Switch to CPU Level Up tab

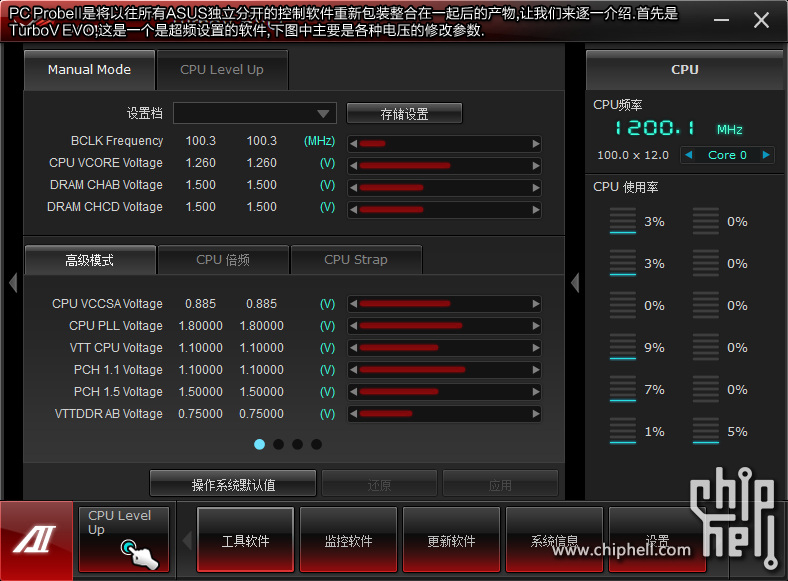222,70
